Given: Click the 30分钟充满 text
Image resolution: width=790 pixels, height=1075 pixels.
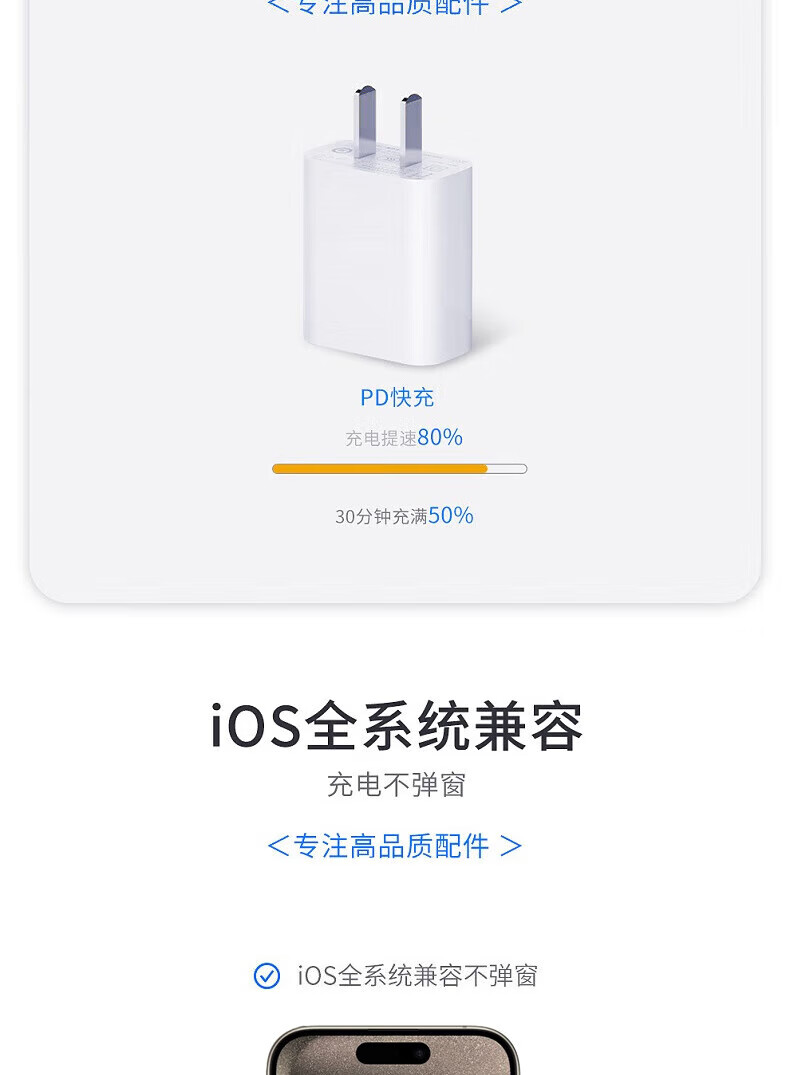Looking at the screenshot, I should click(x=381, y=516).
